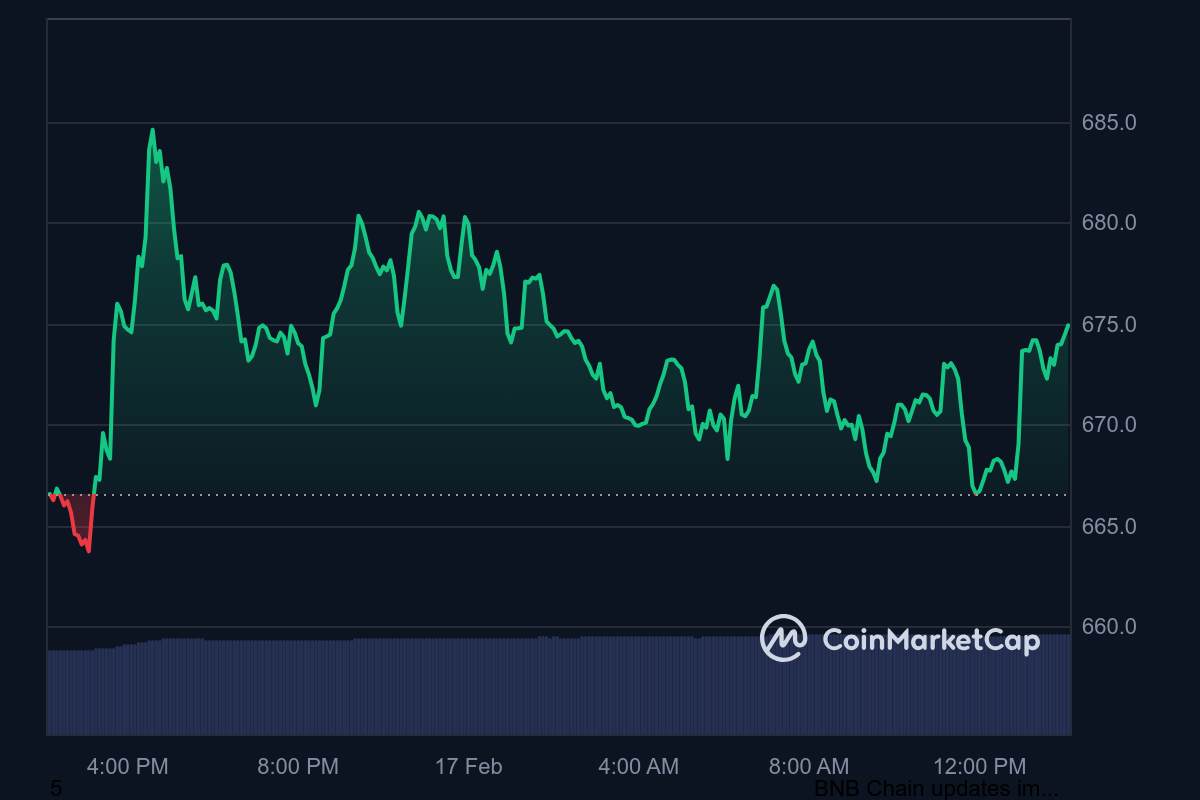Viewport: 1200px width, 800px height.
Task: Click the highest green peak near 685
Action: (152, 130)
